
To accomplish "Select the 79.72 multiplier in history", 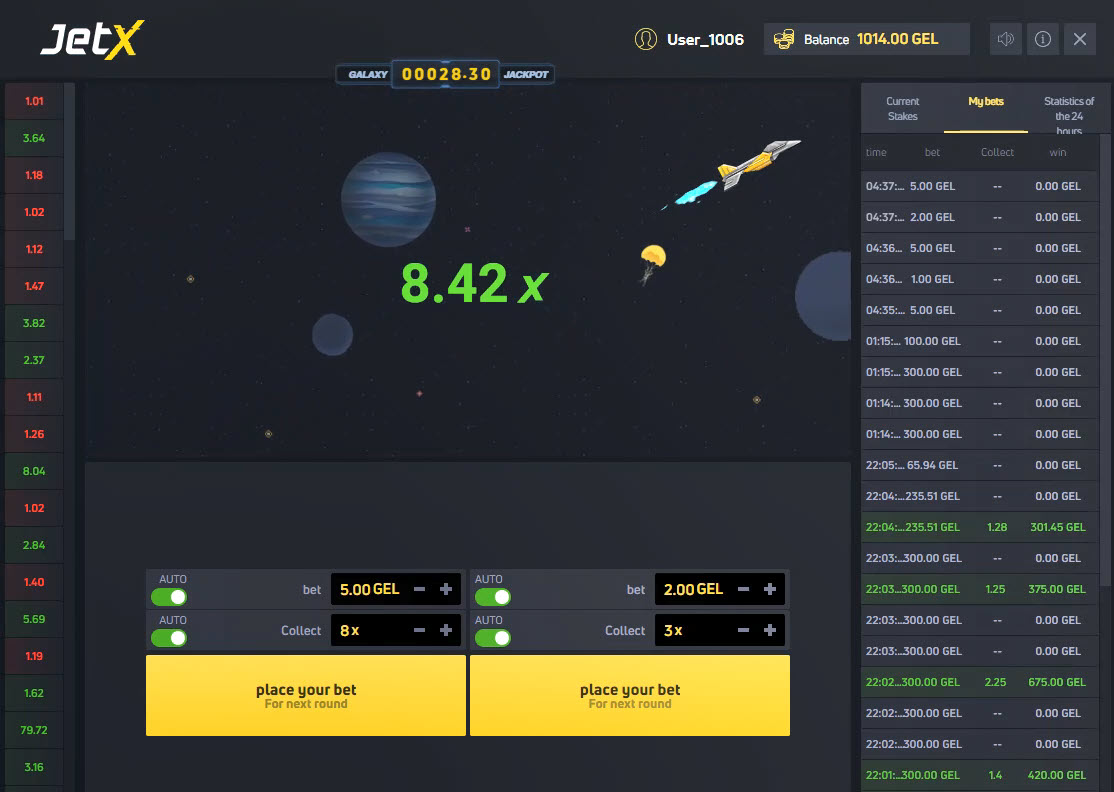I will click(x=34, y=730).
